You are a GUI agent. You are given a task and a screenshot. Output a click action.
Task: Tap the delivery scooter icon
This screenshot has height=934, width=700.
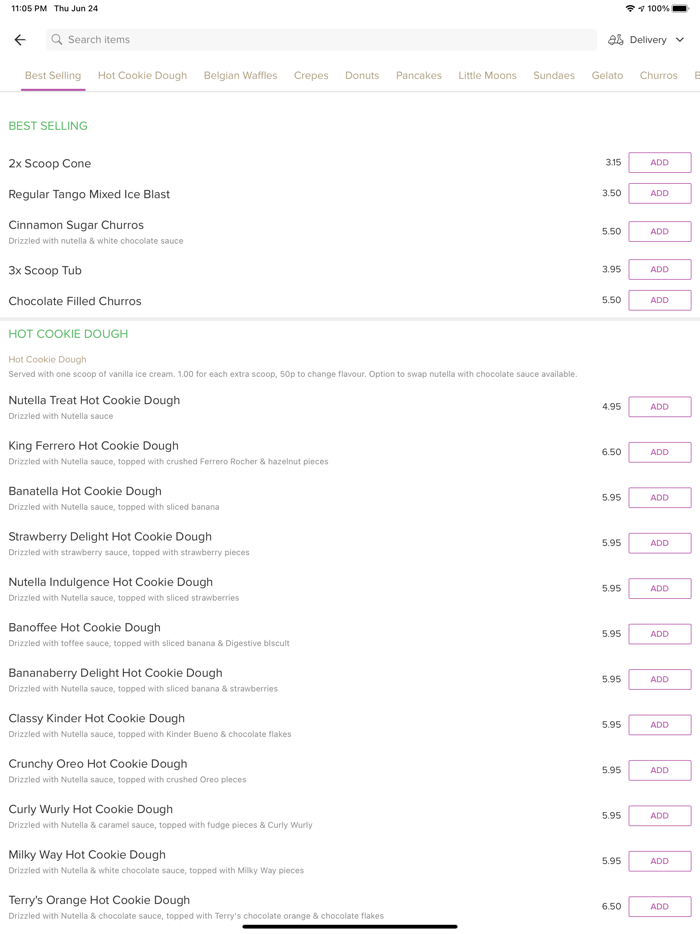coord(616,40)
